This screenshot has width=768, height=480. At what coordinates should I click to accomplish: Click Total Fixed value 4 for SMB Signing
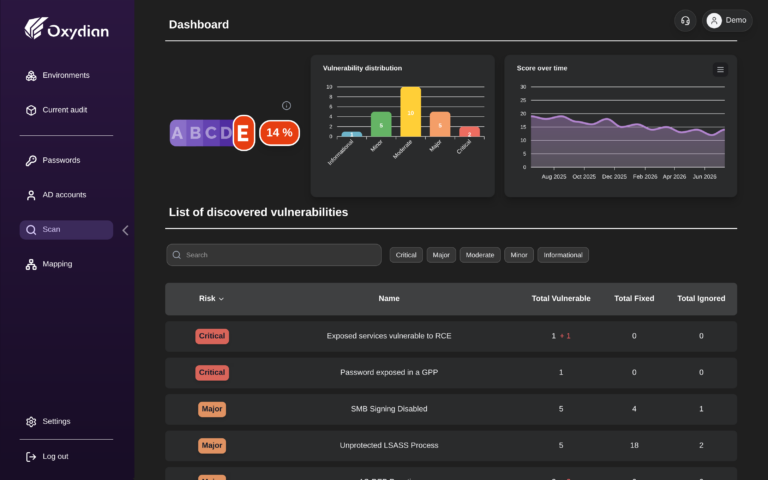(x=634, y=408)
